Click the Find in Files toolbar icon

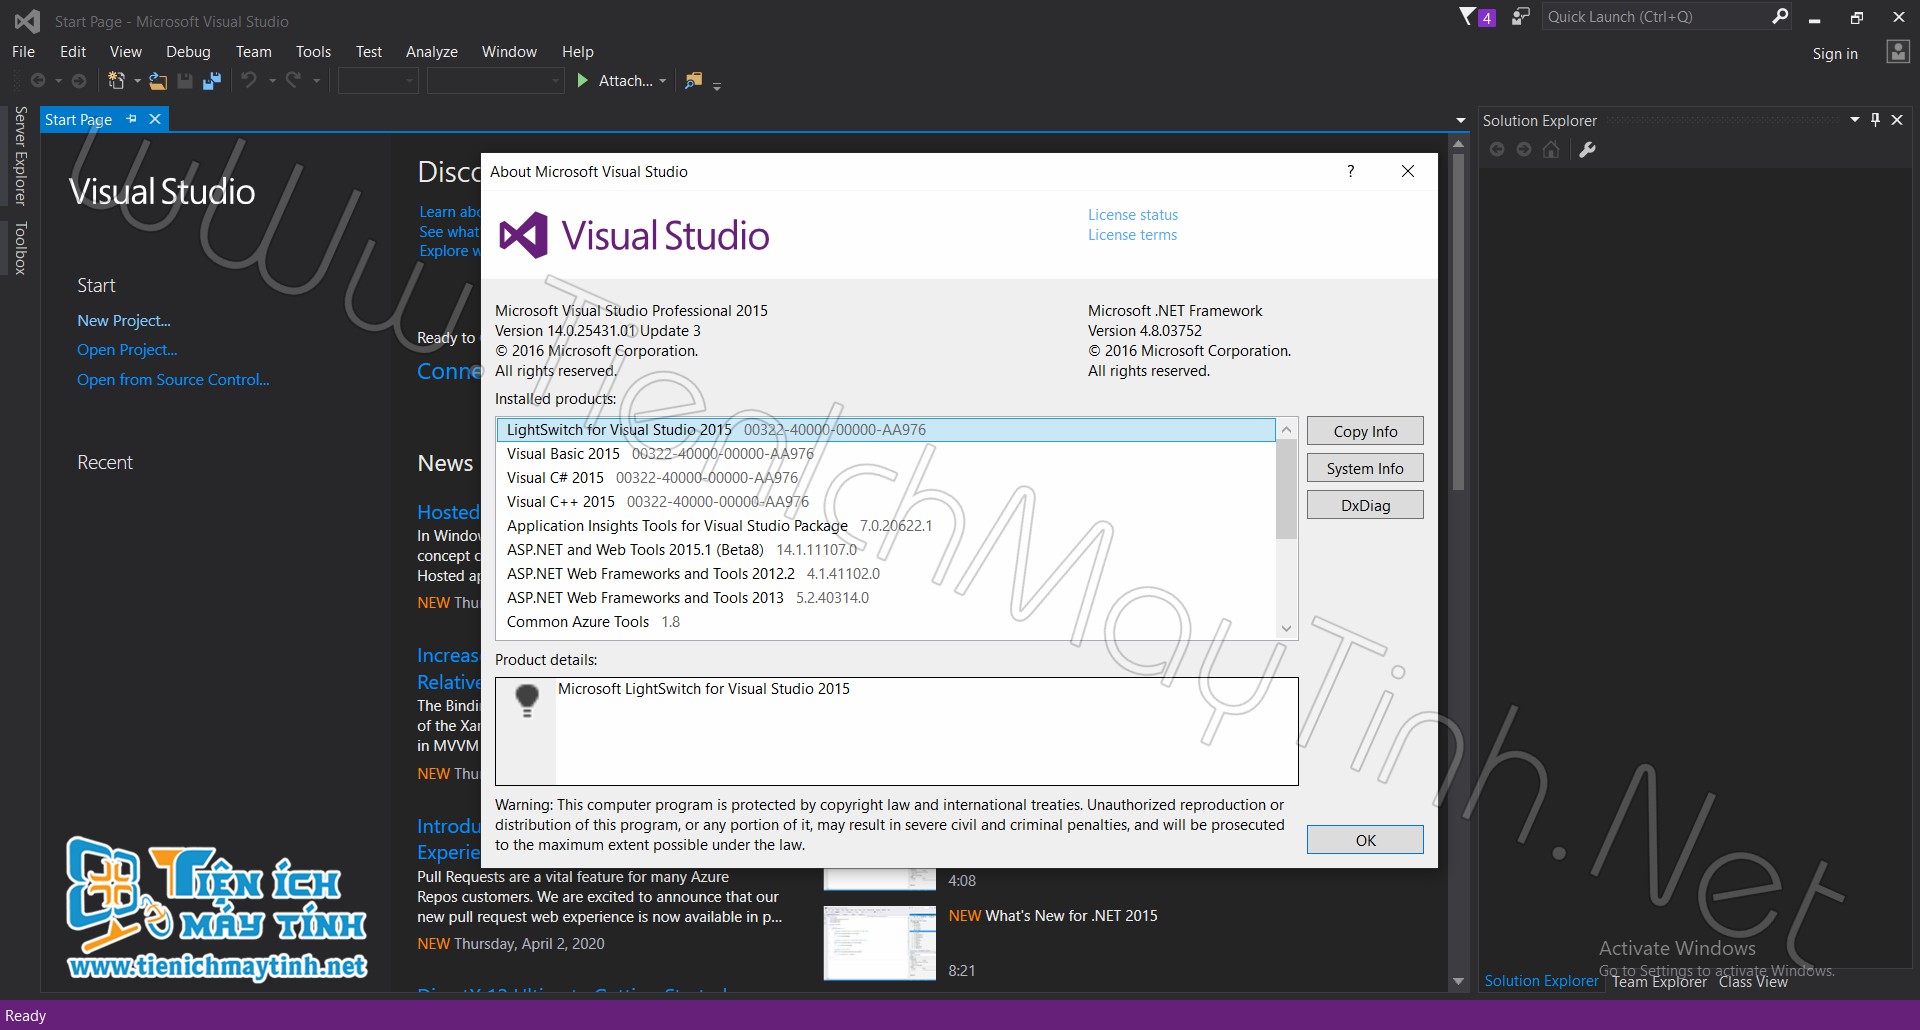pyautogui.click(x=693, y=81)
